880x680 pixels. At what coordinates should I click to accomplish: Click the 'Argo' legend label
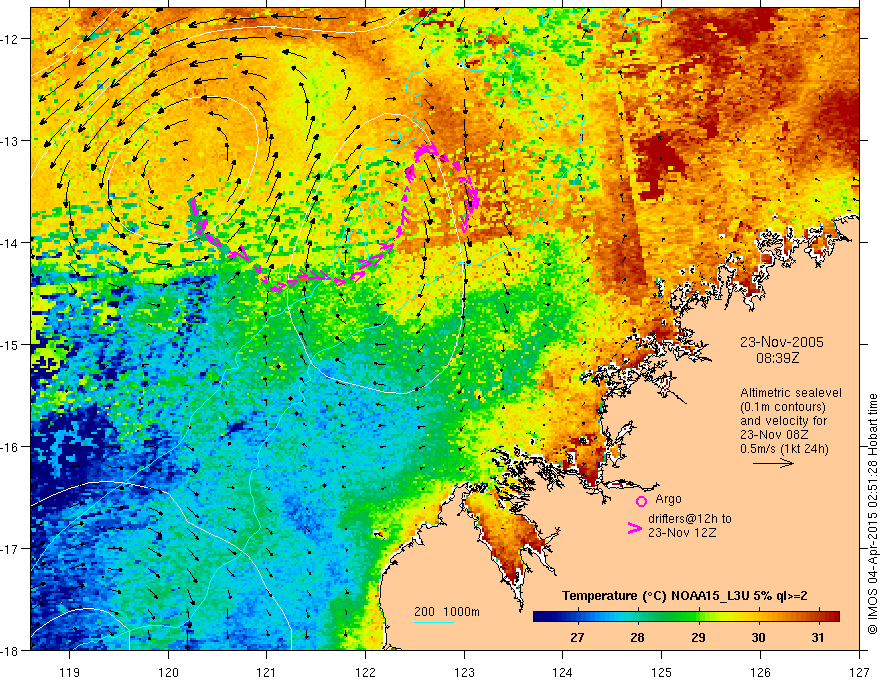tap(668, 499)
